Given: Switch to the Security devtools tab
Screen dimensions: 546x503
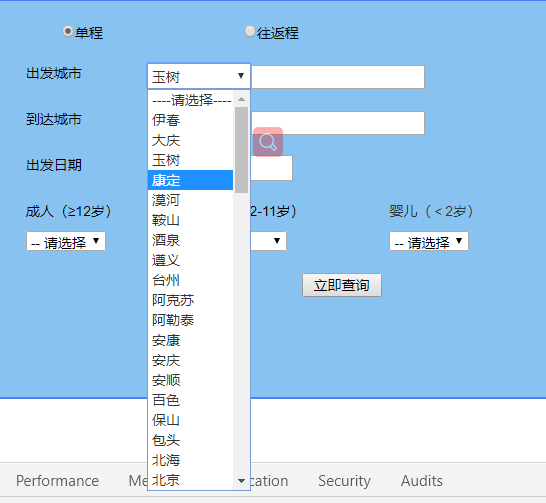Looking at the screenshot, I should tap(344, 481).
